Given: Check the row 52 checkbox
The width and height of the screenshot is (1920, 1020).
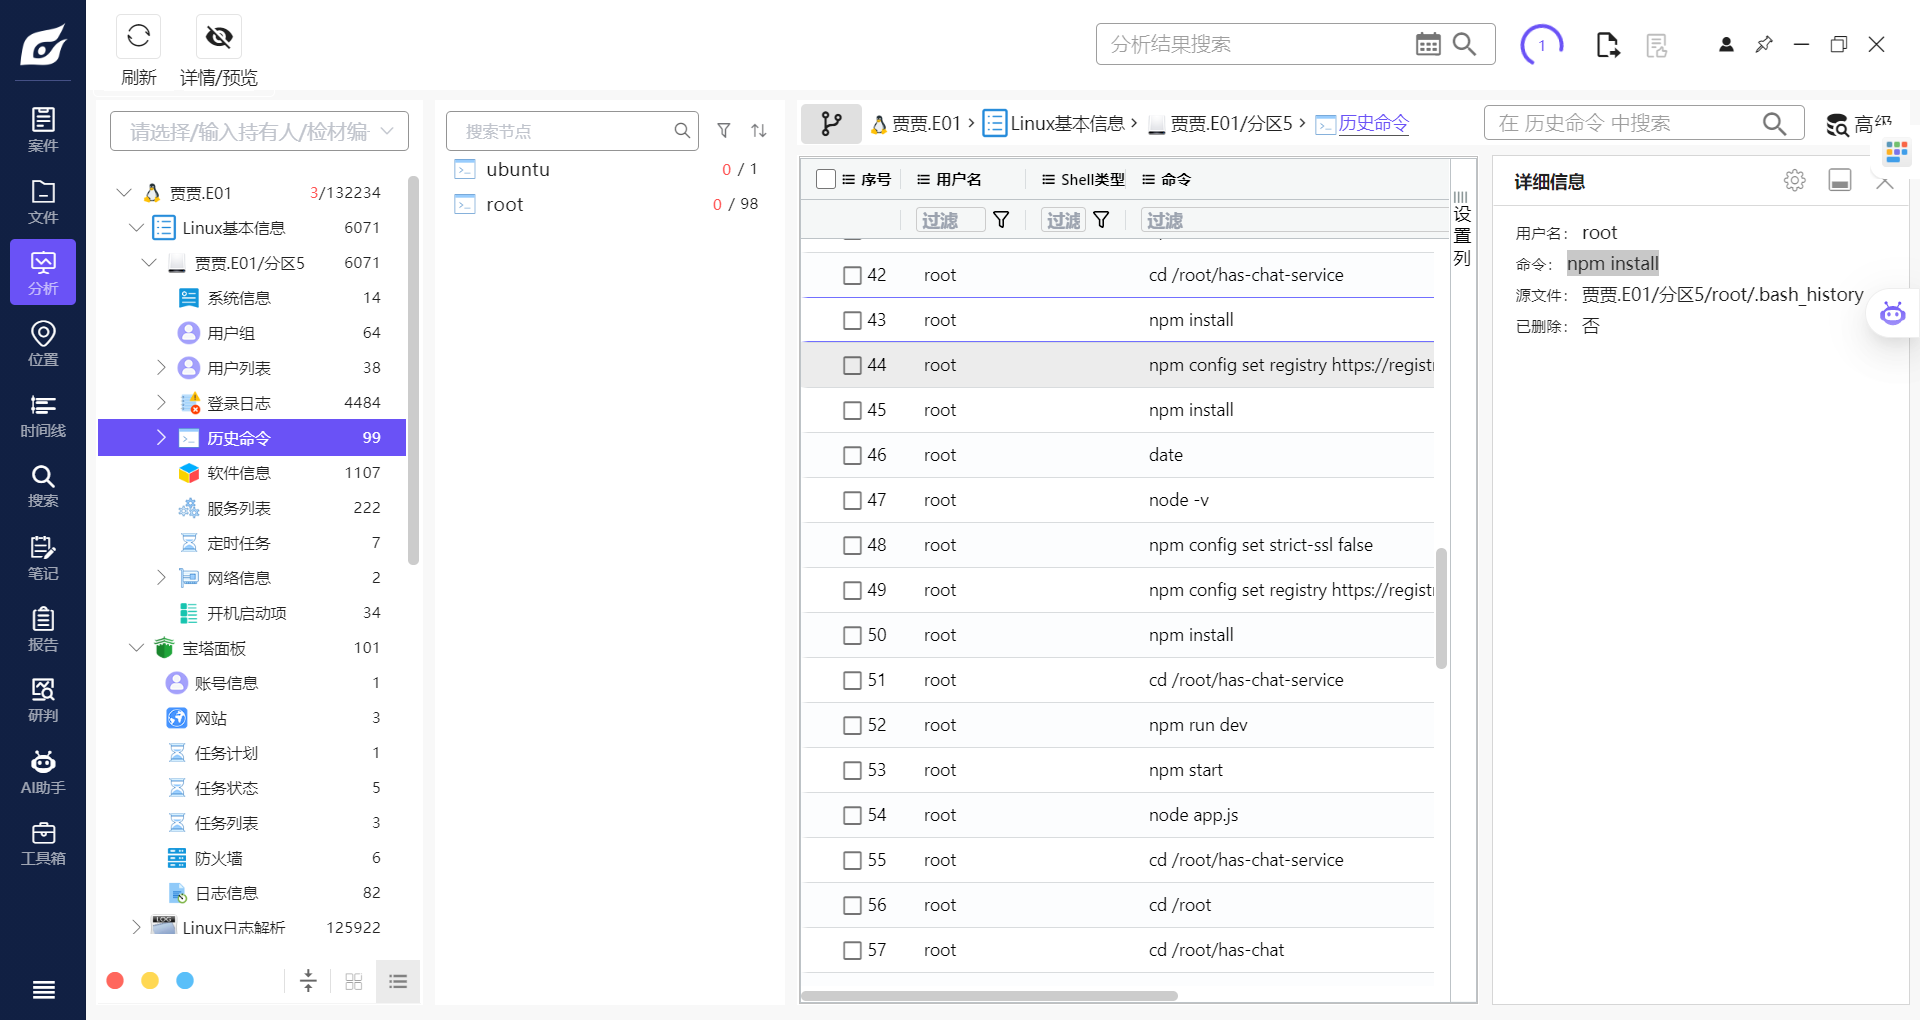Looking at the screenshot, I should (852, 725).
